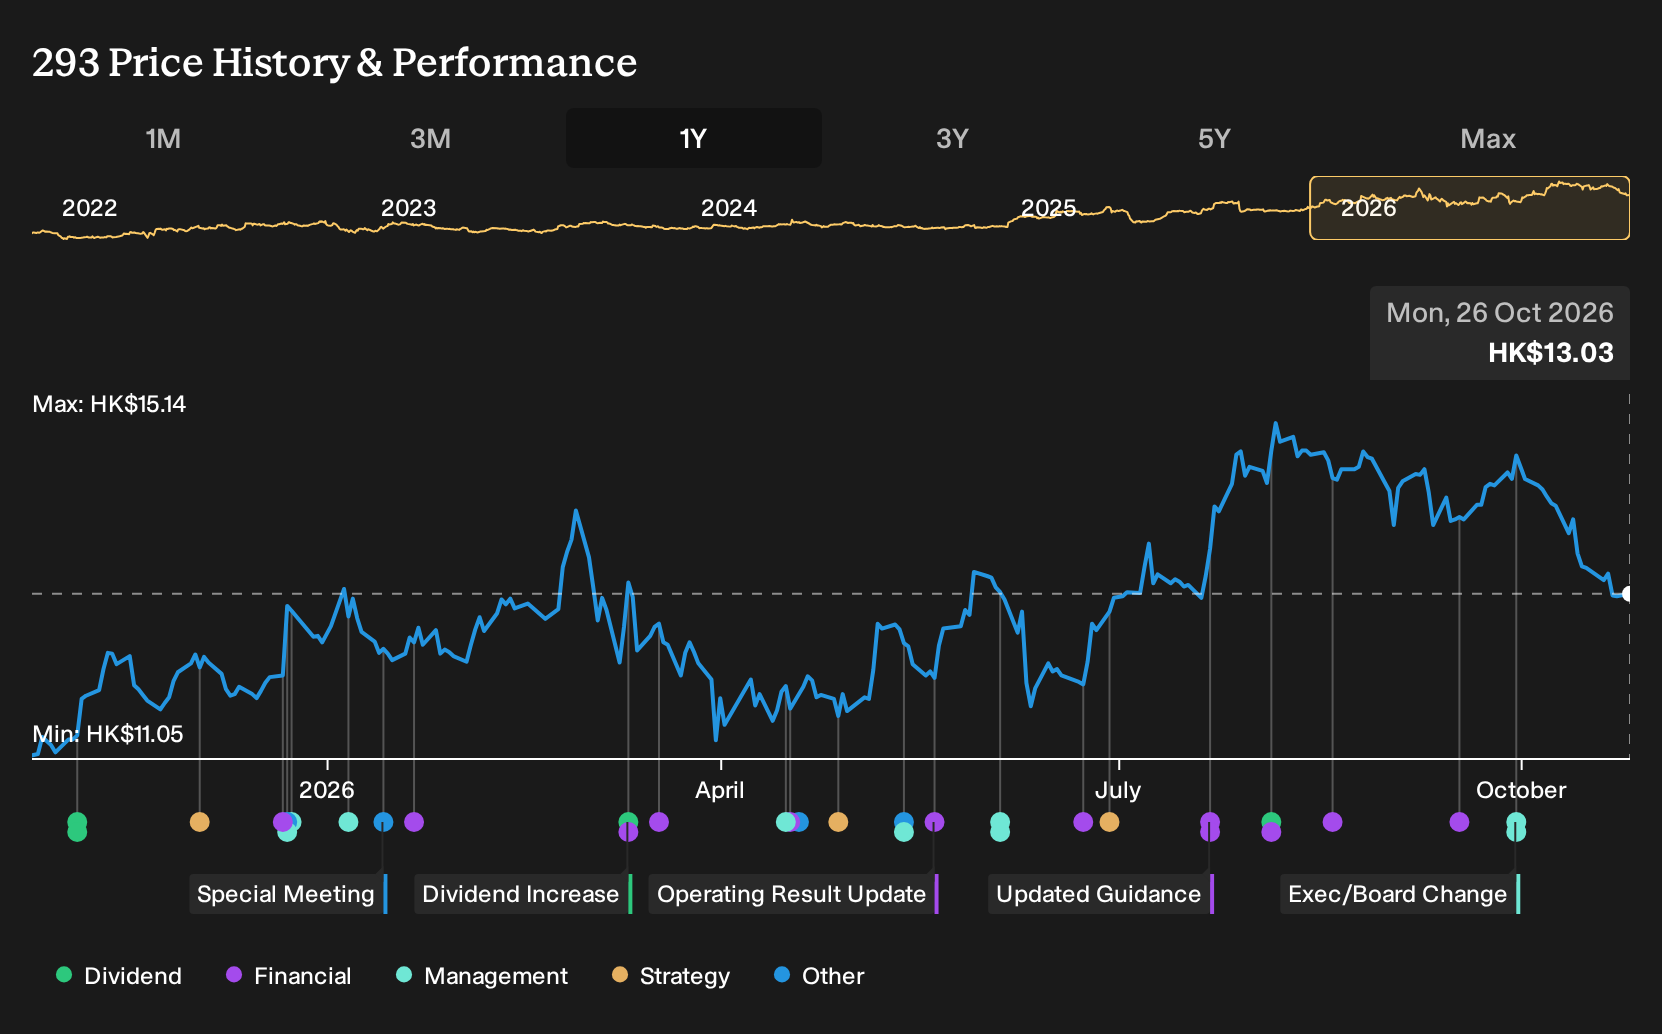Click the Max: HK$15.14 label

pos(109,404)
